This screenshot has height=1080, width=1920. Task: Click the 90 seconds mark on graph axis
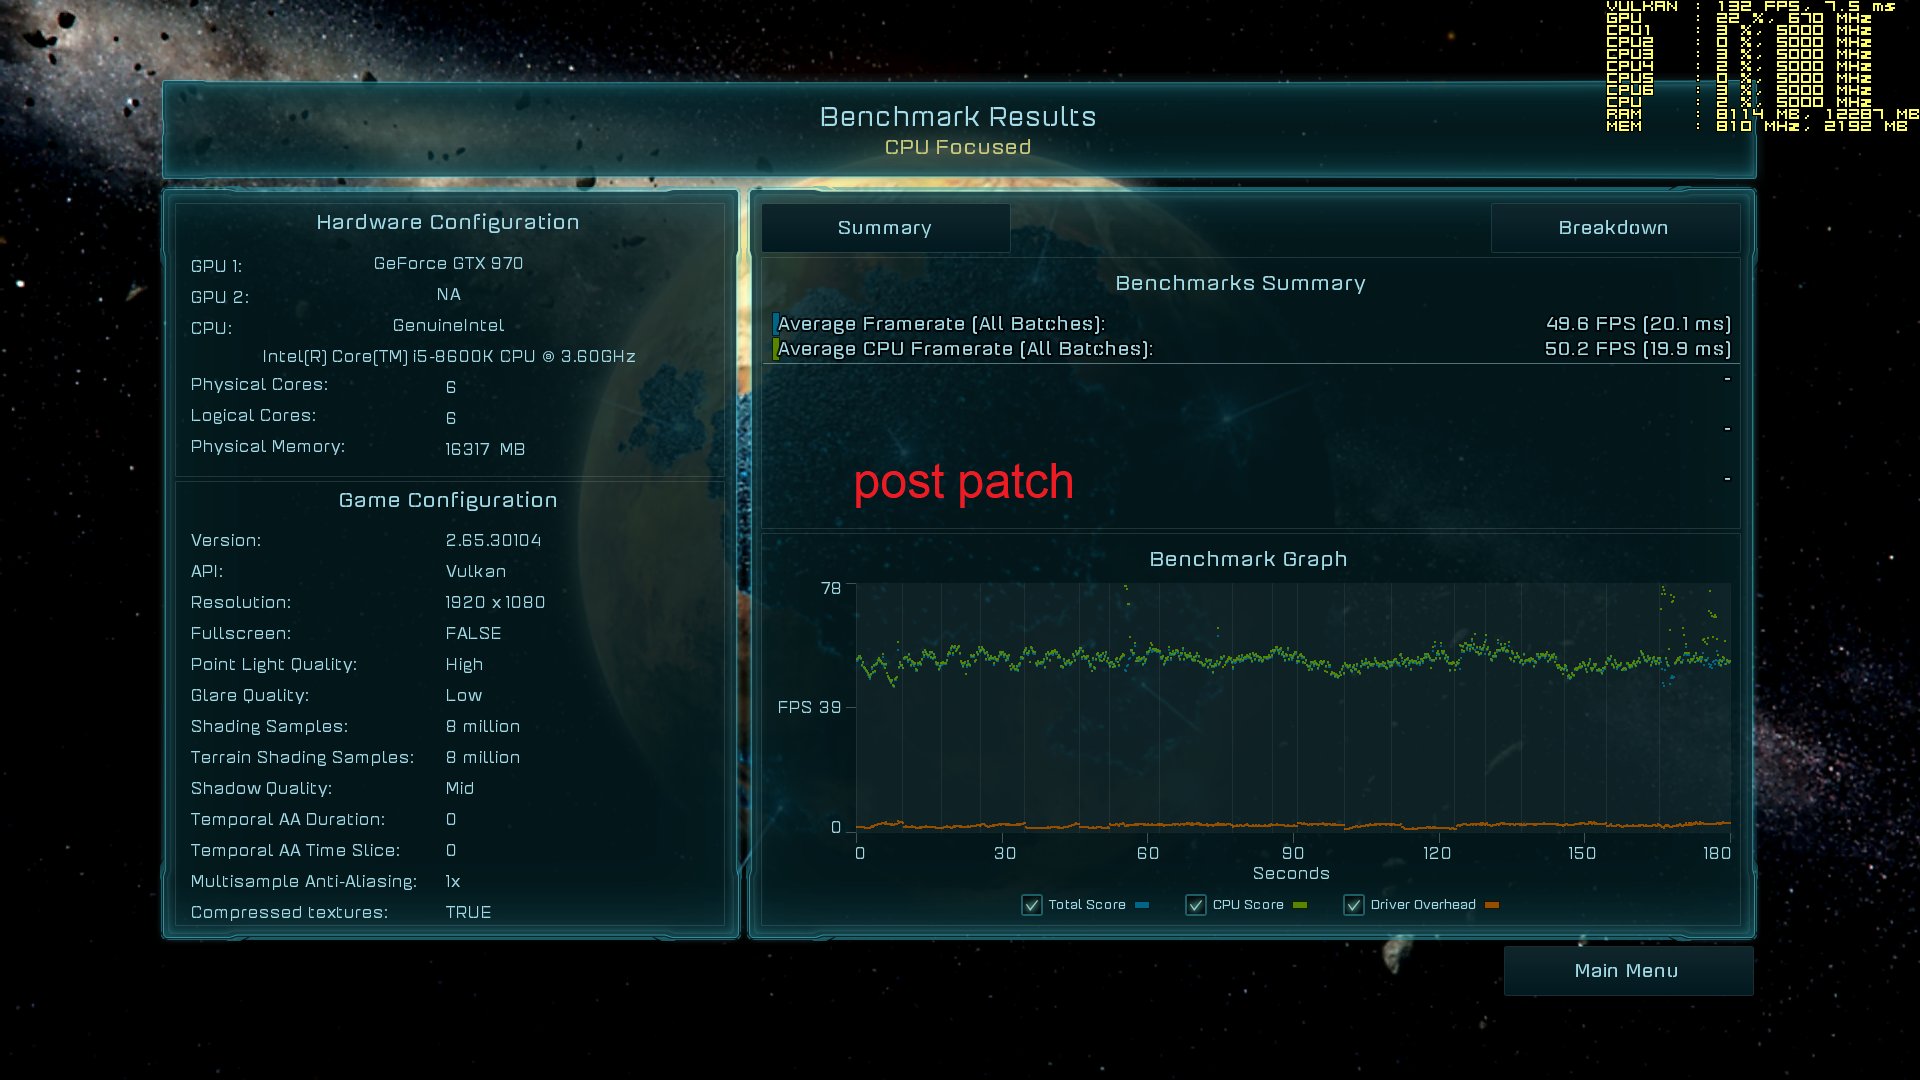[x=1292, y=853]
